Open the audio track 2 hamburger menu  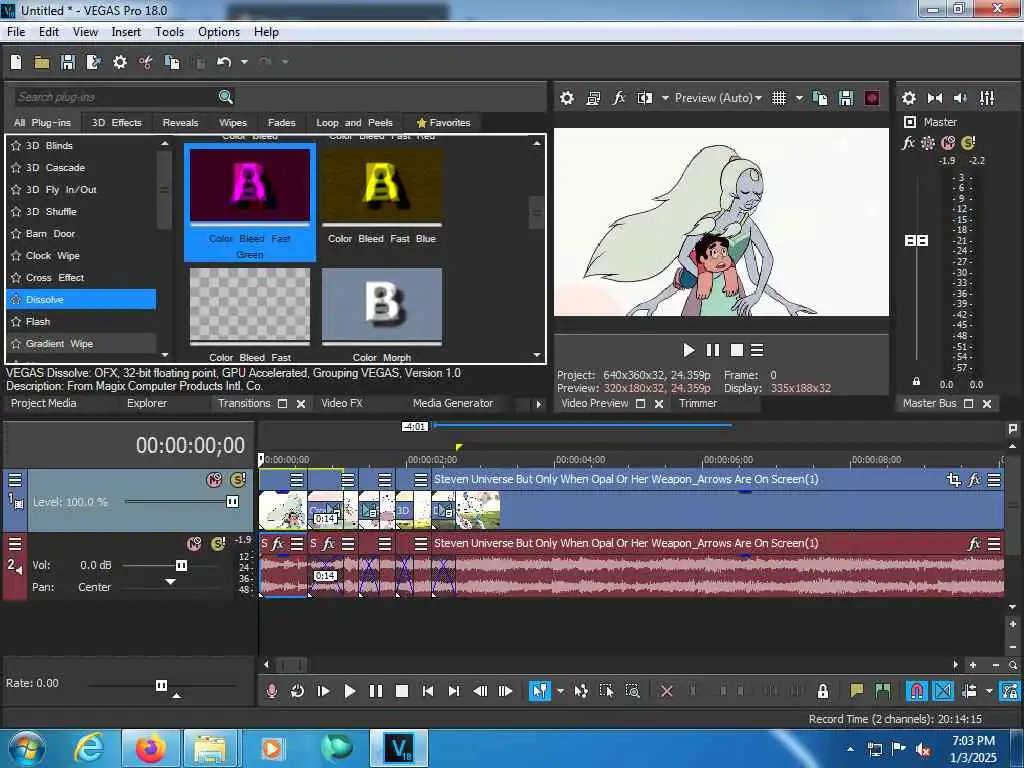pyautogui.click(x=15, y=543)
